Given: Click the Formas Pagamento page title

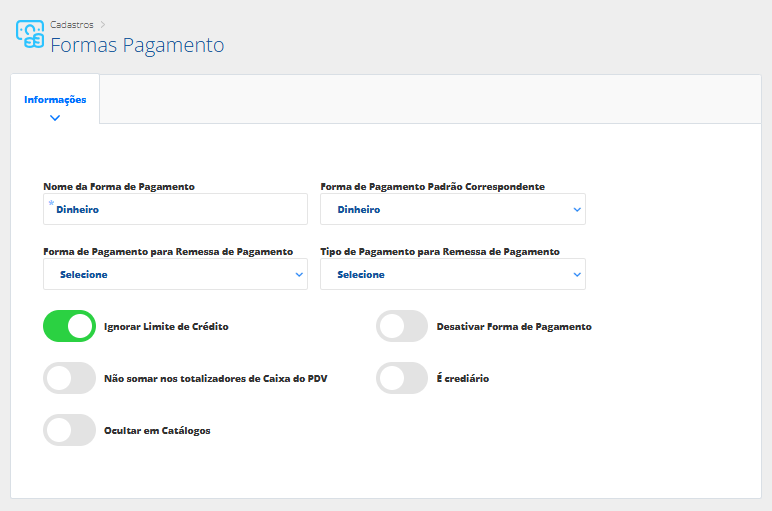Looking at the screenshot, I should [x=137, y=45].
